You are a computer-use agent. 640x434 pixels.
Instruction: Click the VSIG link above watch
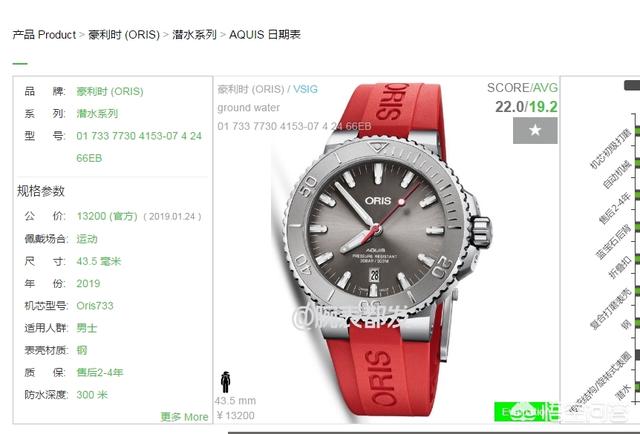coord(305,89)
